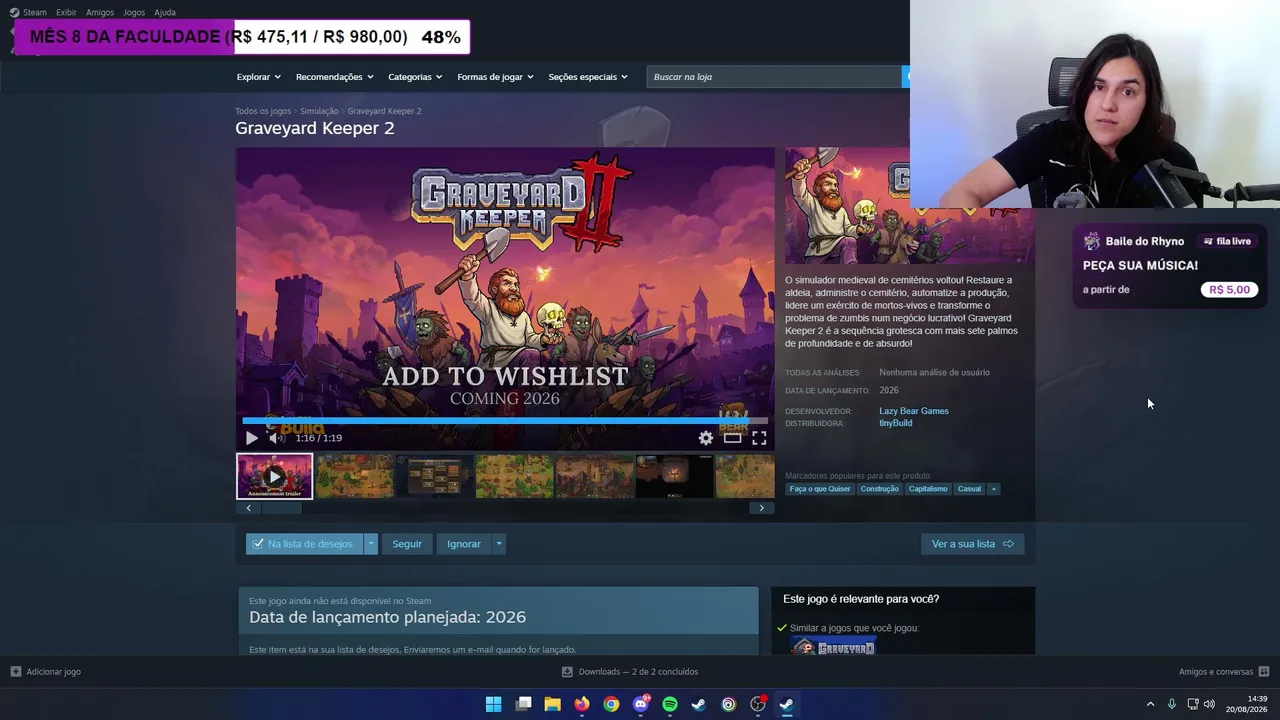Viewport: 1280px width, 720px height.
Task: Open the Ajuda menu
Action: [x=165, y=12]
